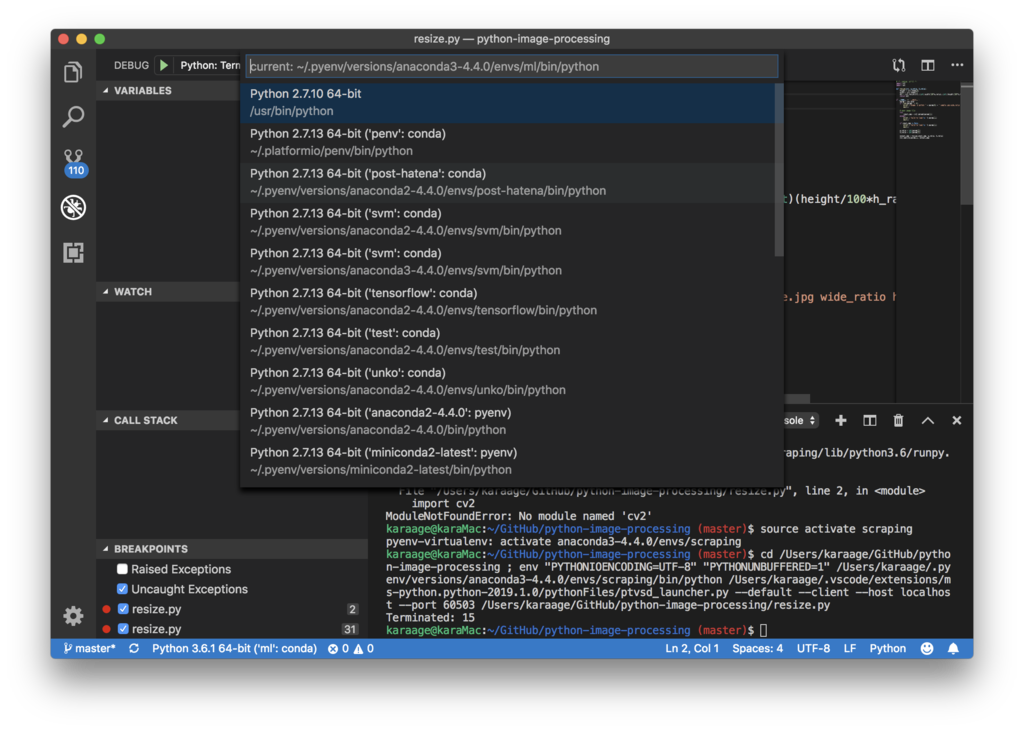Open the Manage gear settings
This screenshot has width=1024, height=731.
pos(73,615)
